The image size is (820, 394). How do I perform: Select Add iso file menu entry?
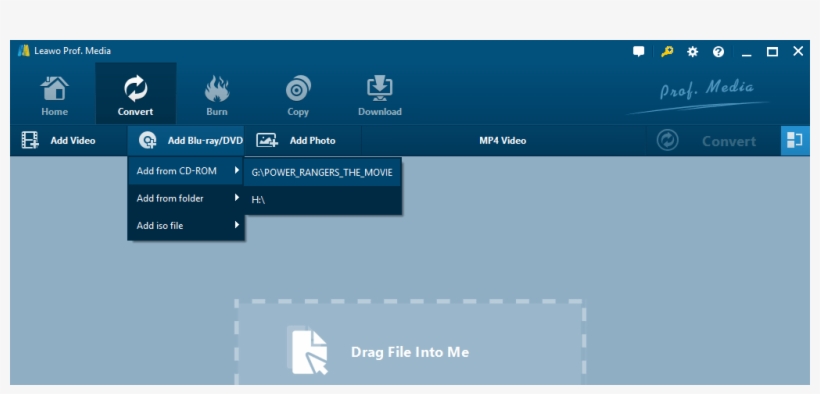click(186, 226)
